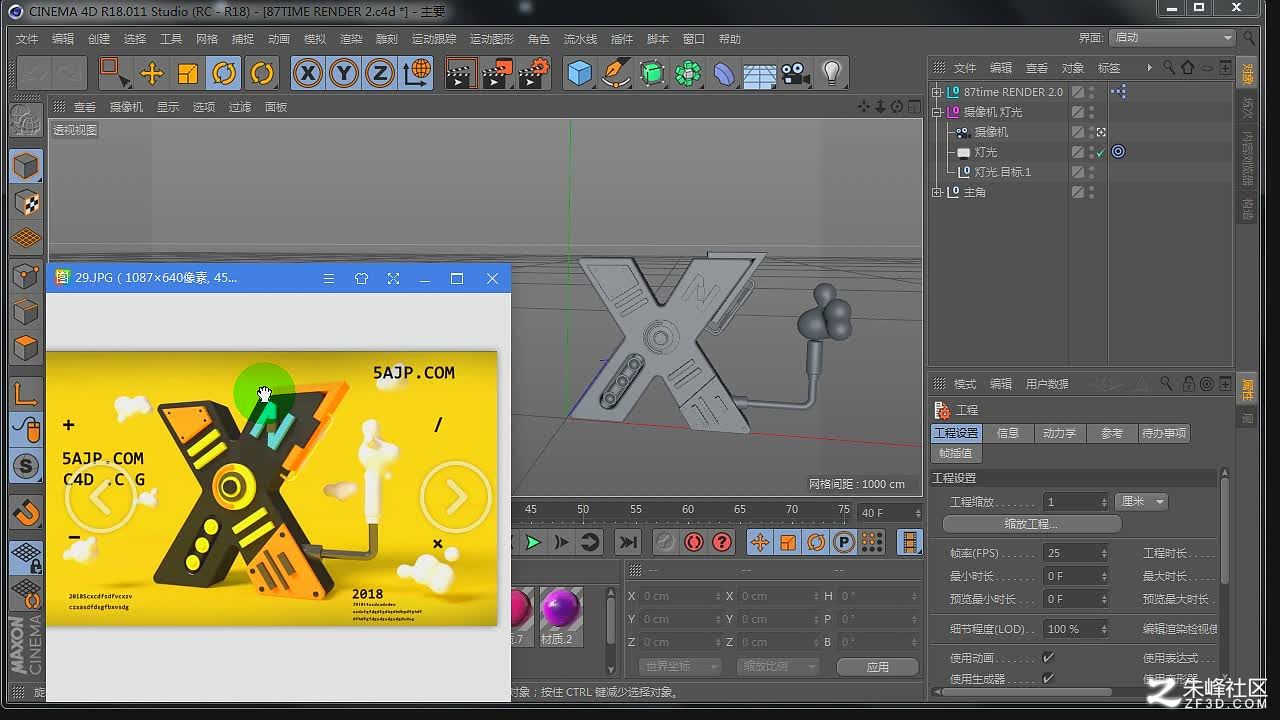Toggle the Z axis lock
The height and width of the screenshot is (720, 1280).
380,73
